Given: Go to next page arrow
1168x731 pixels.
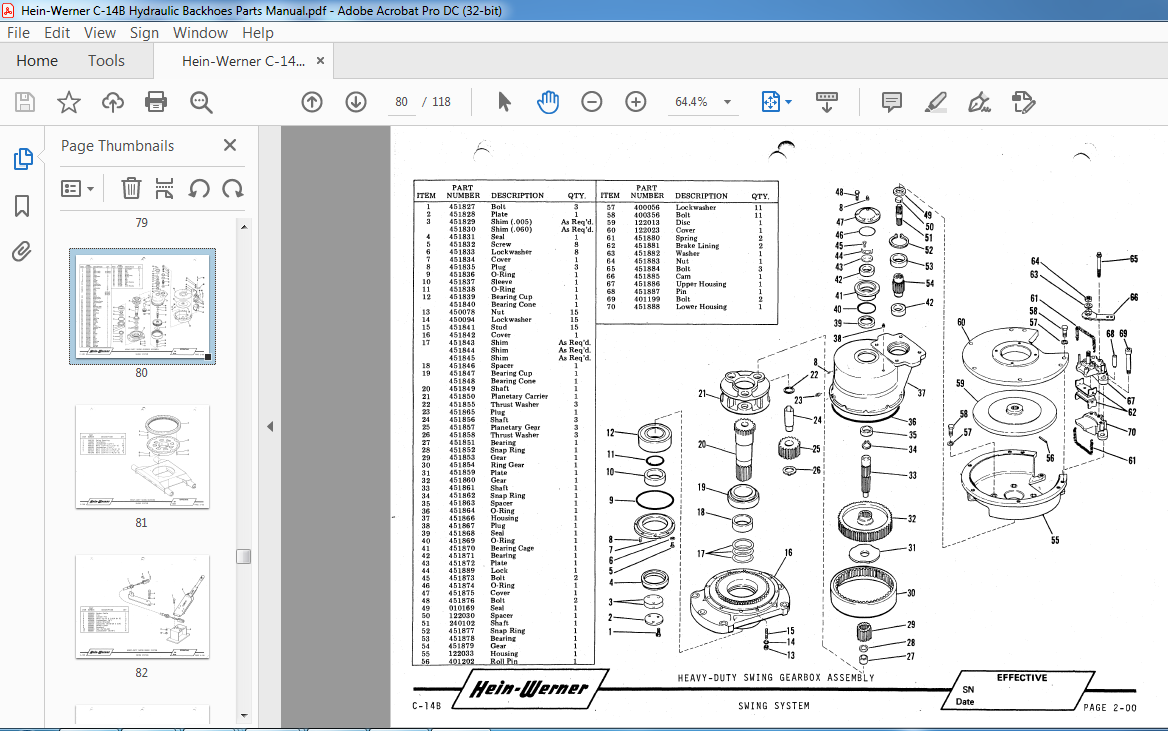Looking at the screenshot, I should tap(356, 102).
